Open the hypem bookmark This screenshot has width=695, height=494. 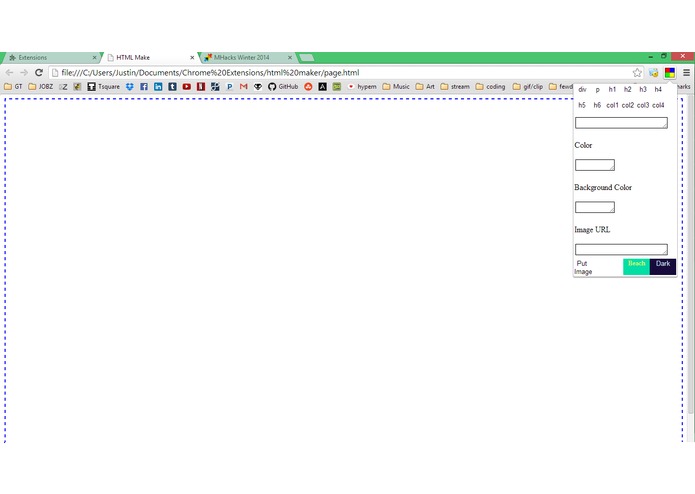(x=362, y=86)
